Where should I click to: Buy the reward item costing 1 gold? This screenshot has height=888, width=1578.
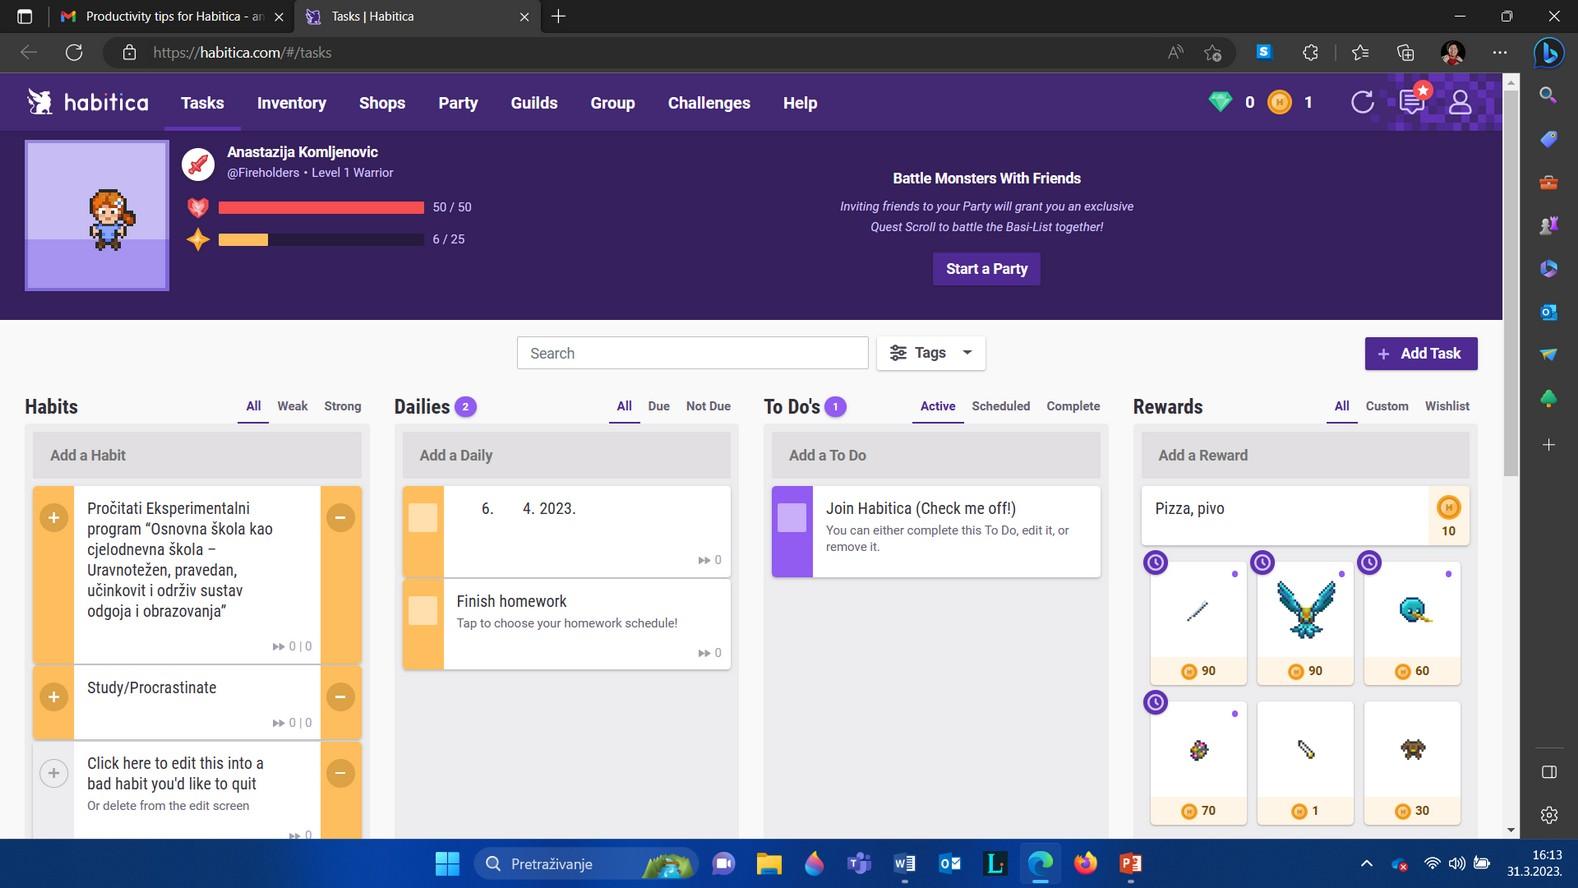tap(1305, 763)
